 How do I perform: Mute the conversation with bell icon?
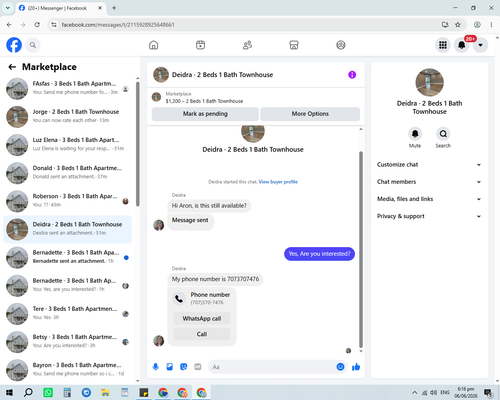(415, 134)
